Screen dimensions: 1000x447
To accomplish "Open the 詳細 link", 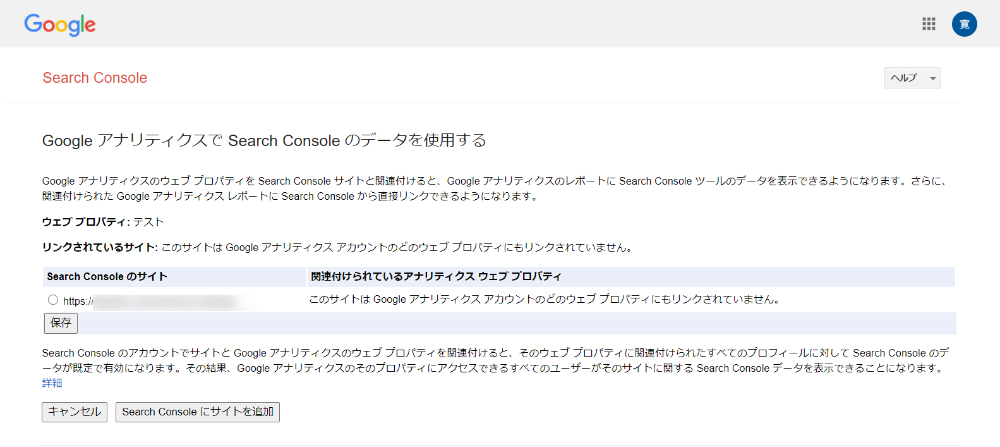I will click(x=52, y=383).
